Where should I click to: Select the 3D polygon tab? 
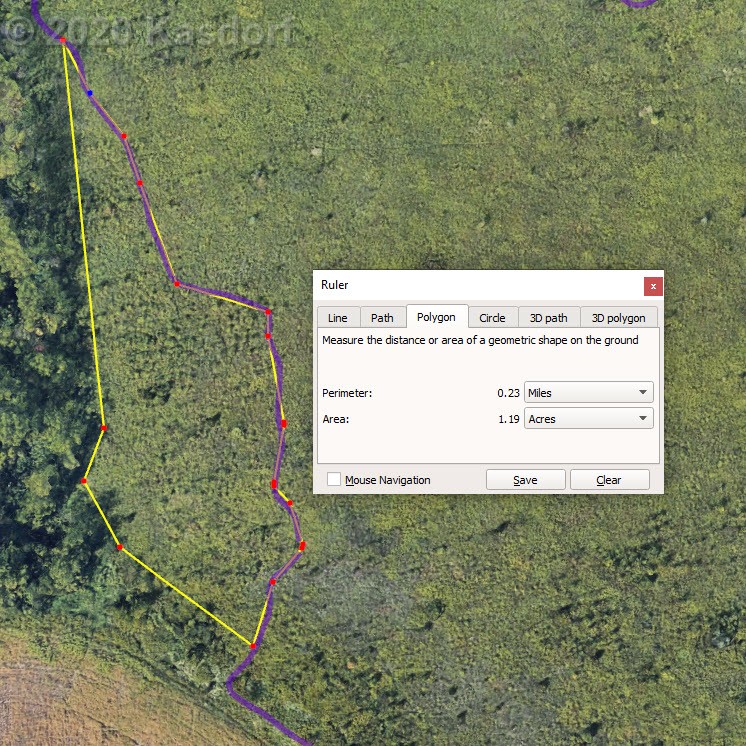(618, 318)
